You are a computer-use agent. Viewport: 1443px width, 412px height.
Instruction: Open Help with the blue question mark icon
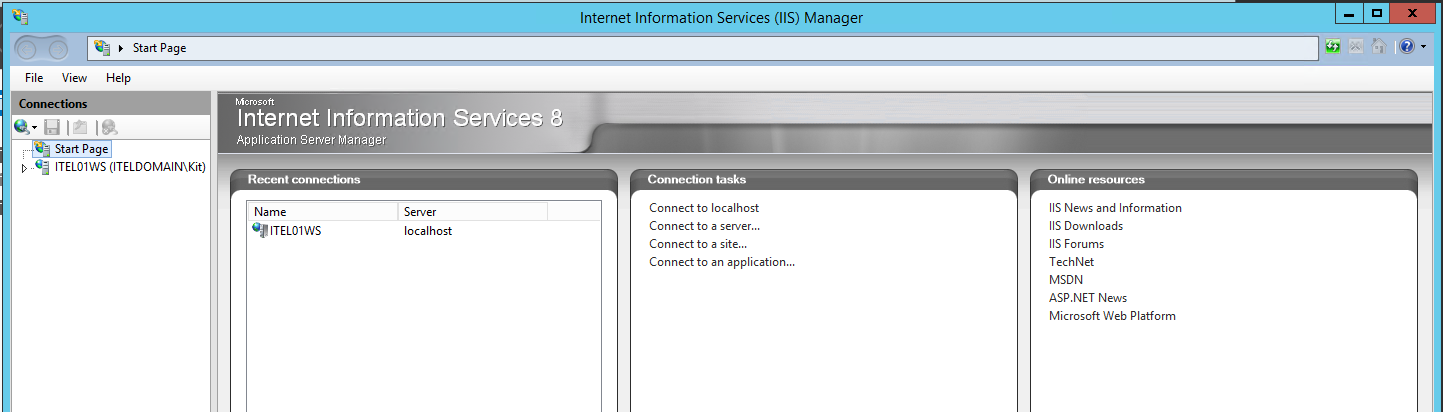(x=1407, y=47)
